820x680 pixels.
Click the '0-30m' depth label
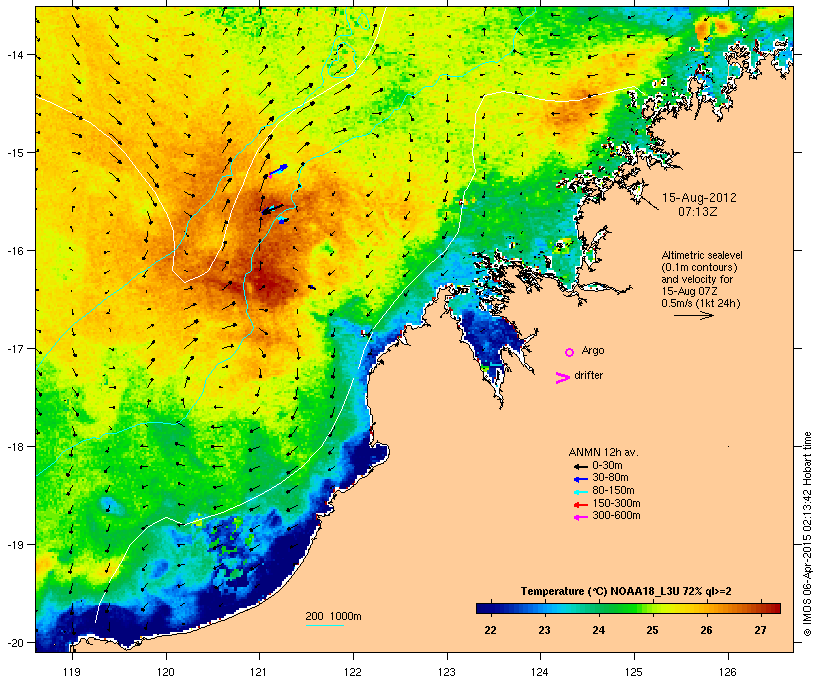(x=607, y=466)
